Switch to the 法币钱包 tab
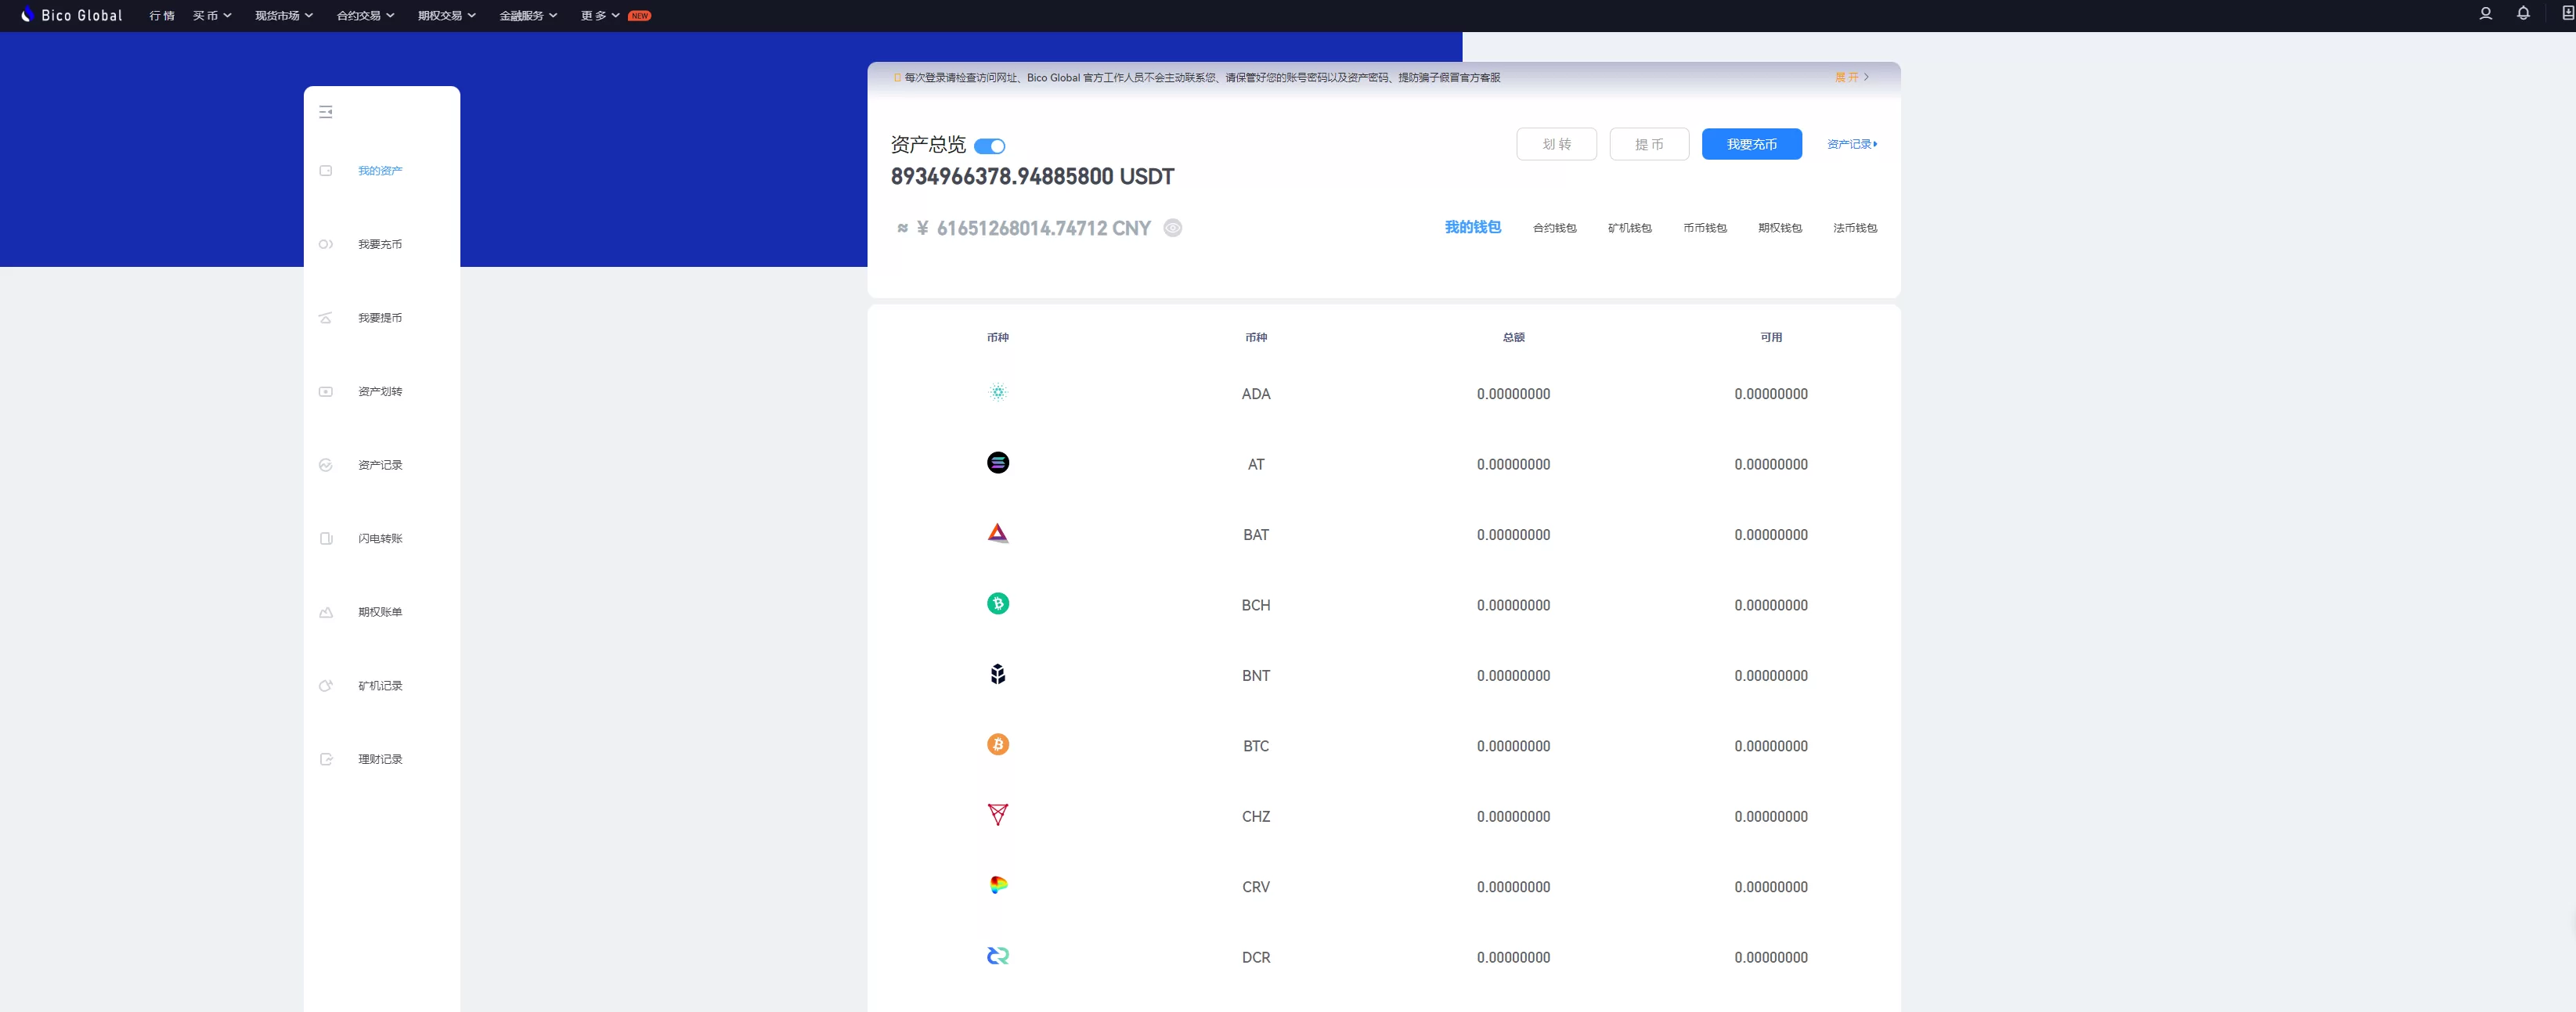This screenshot has height=1012, width=2576. pyautogui.click(x=1854, y=228)
